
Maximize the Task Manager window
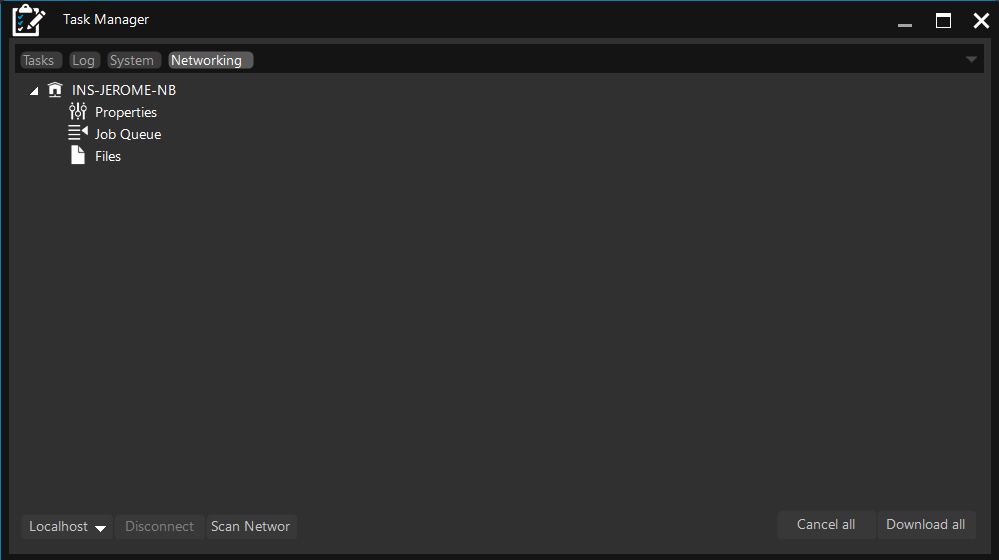click(x=943, y=21)
